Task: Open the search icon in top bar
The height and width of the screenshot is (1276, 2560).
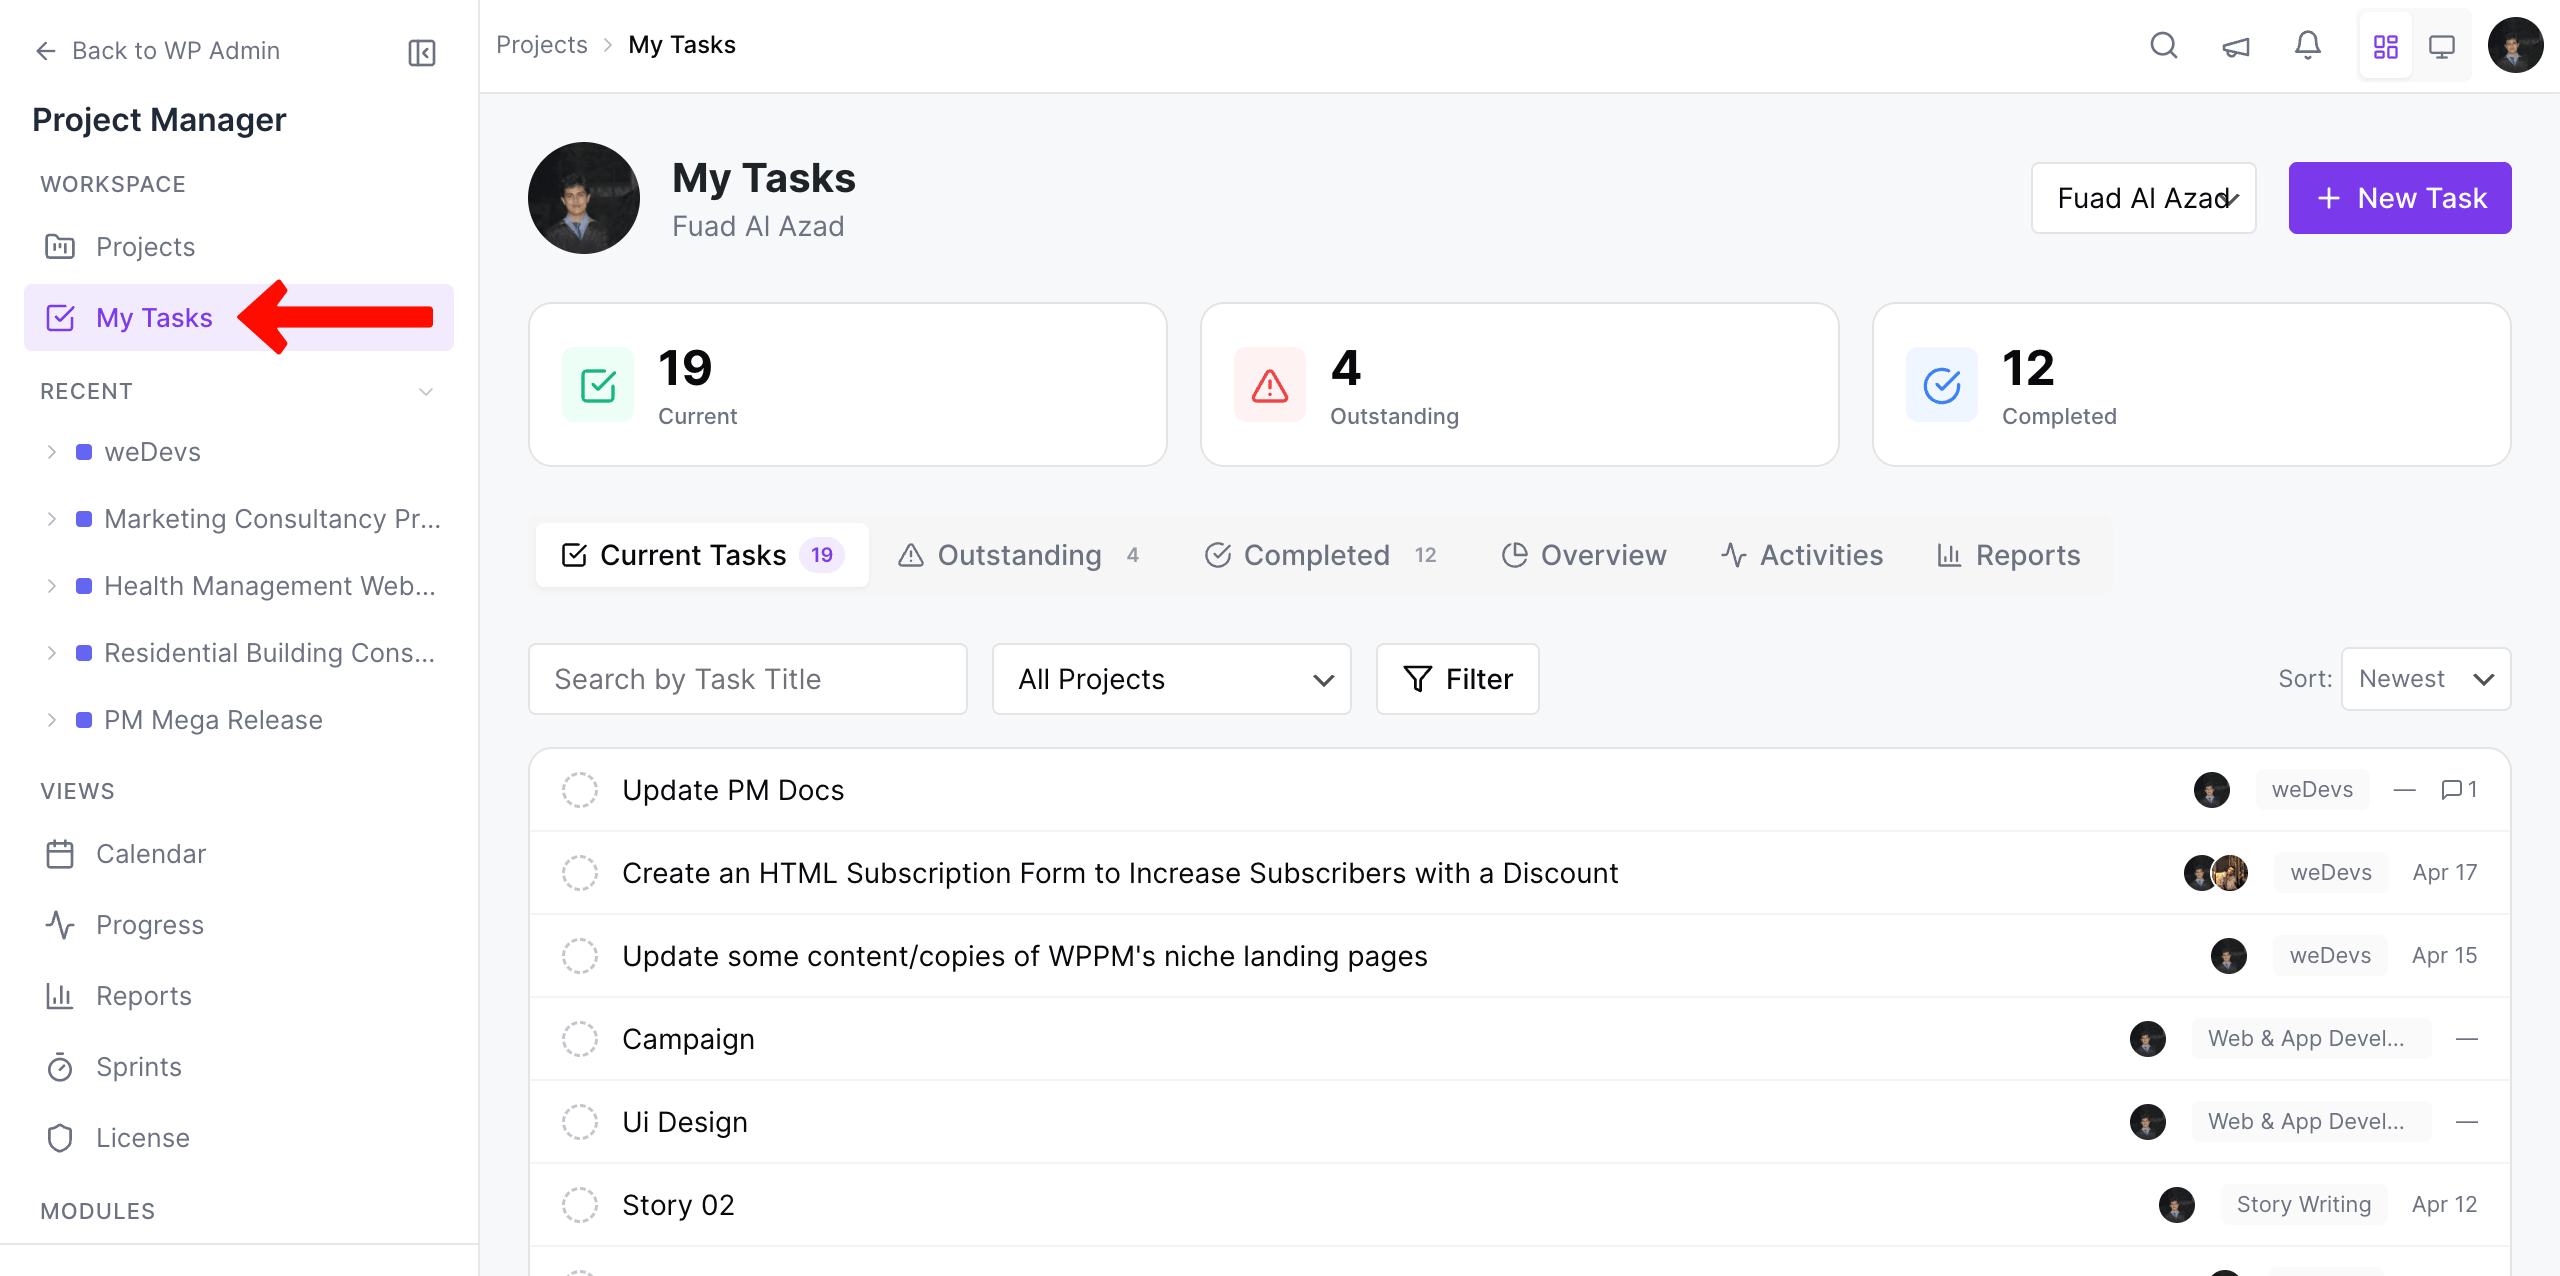Action: click(2163, 45)
